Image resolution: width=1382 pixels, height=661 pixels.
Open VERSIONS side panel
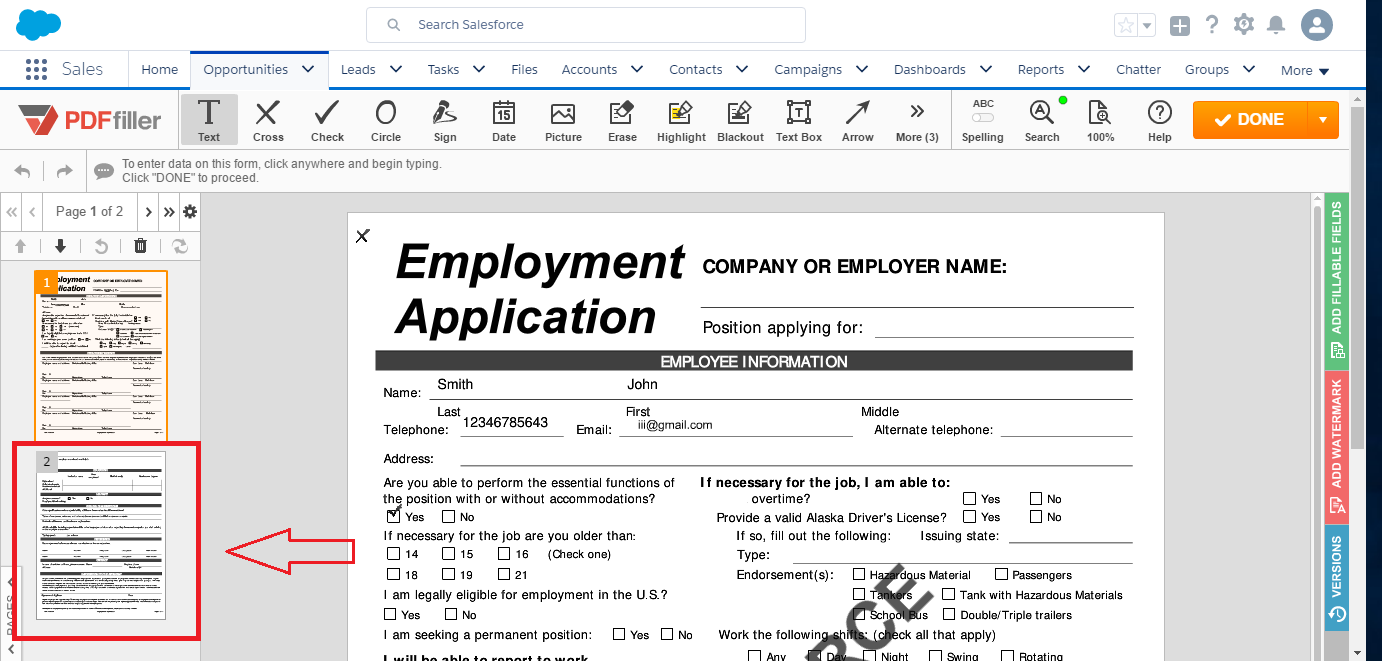pos(1337,578)
